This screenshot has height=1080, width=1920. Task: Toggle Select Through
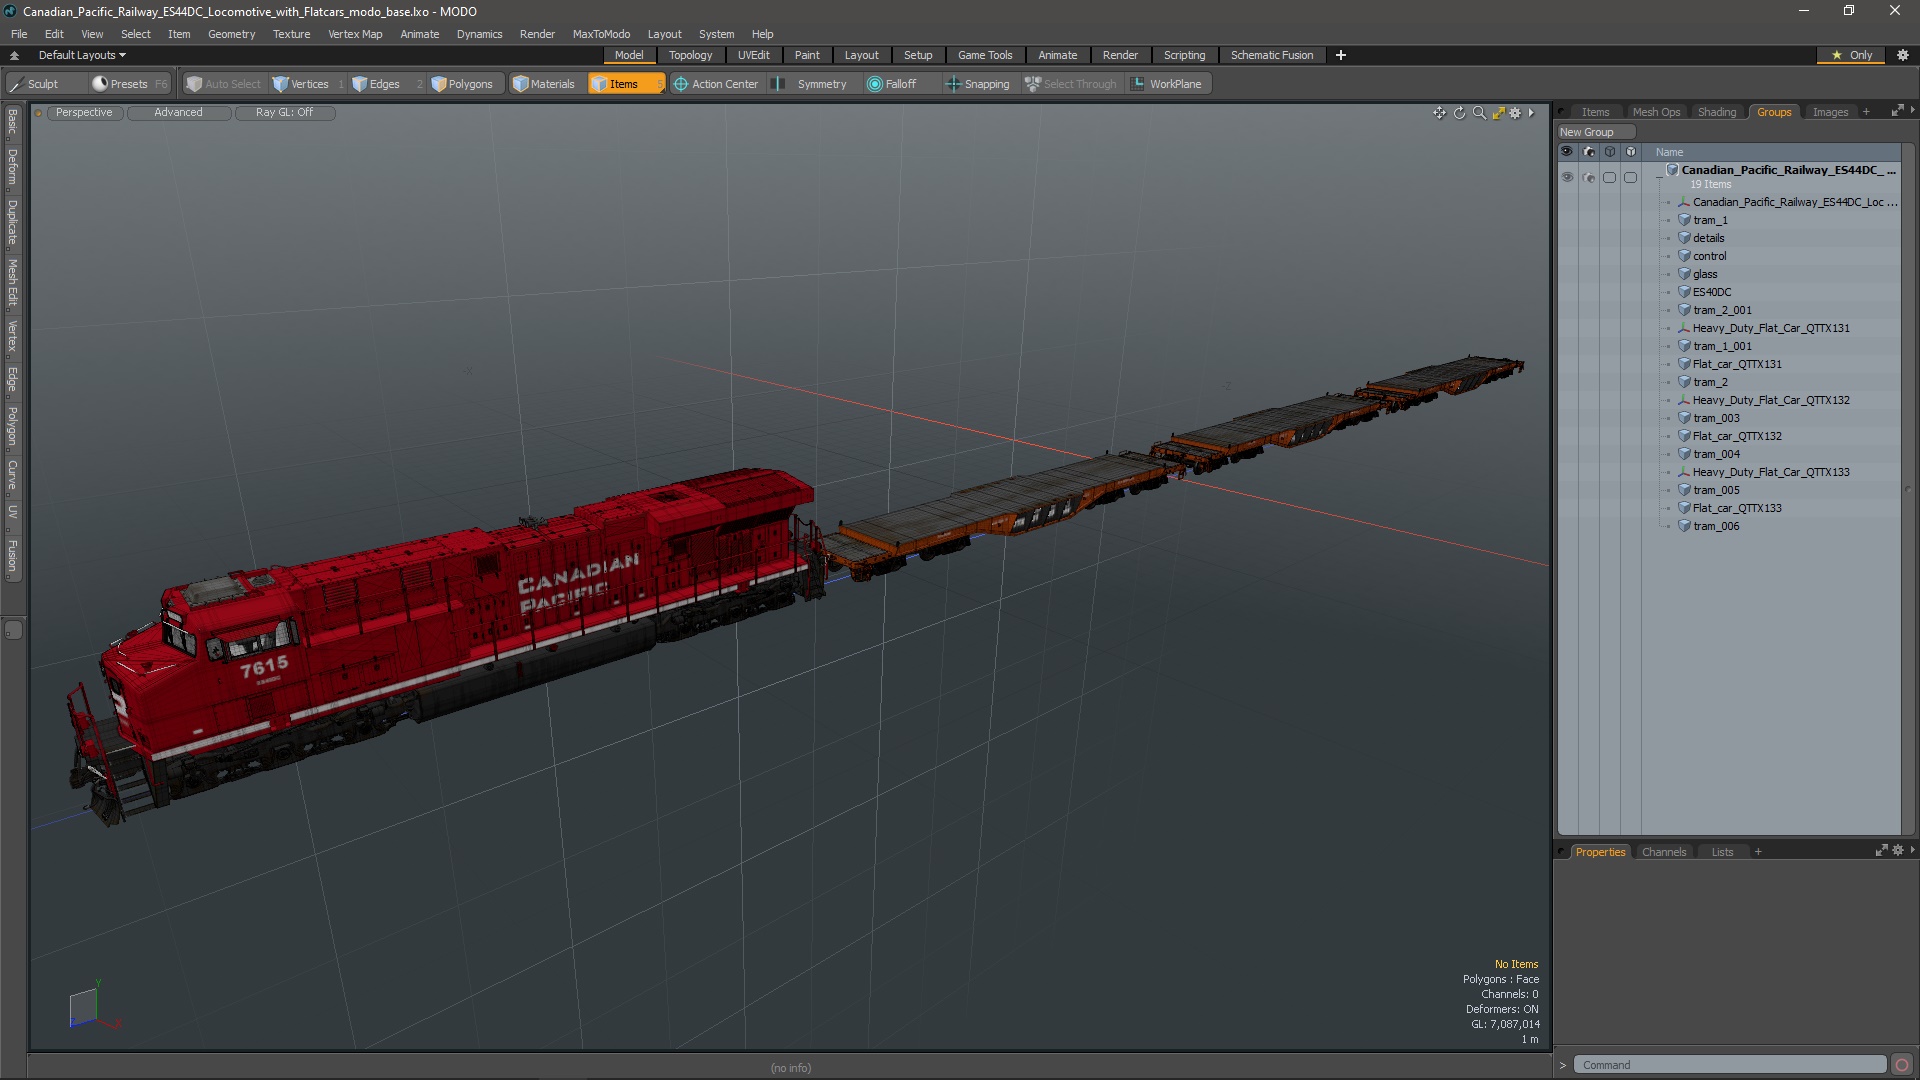tap(1071, 84)
